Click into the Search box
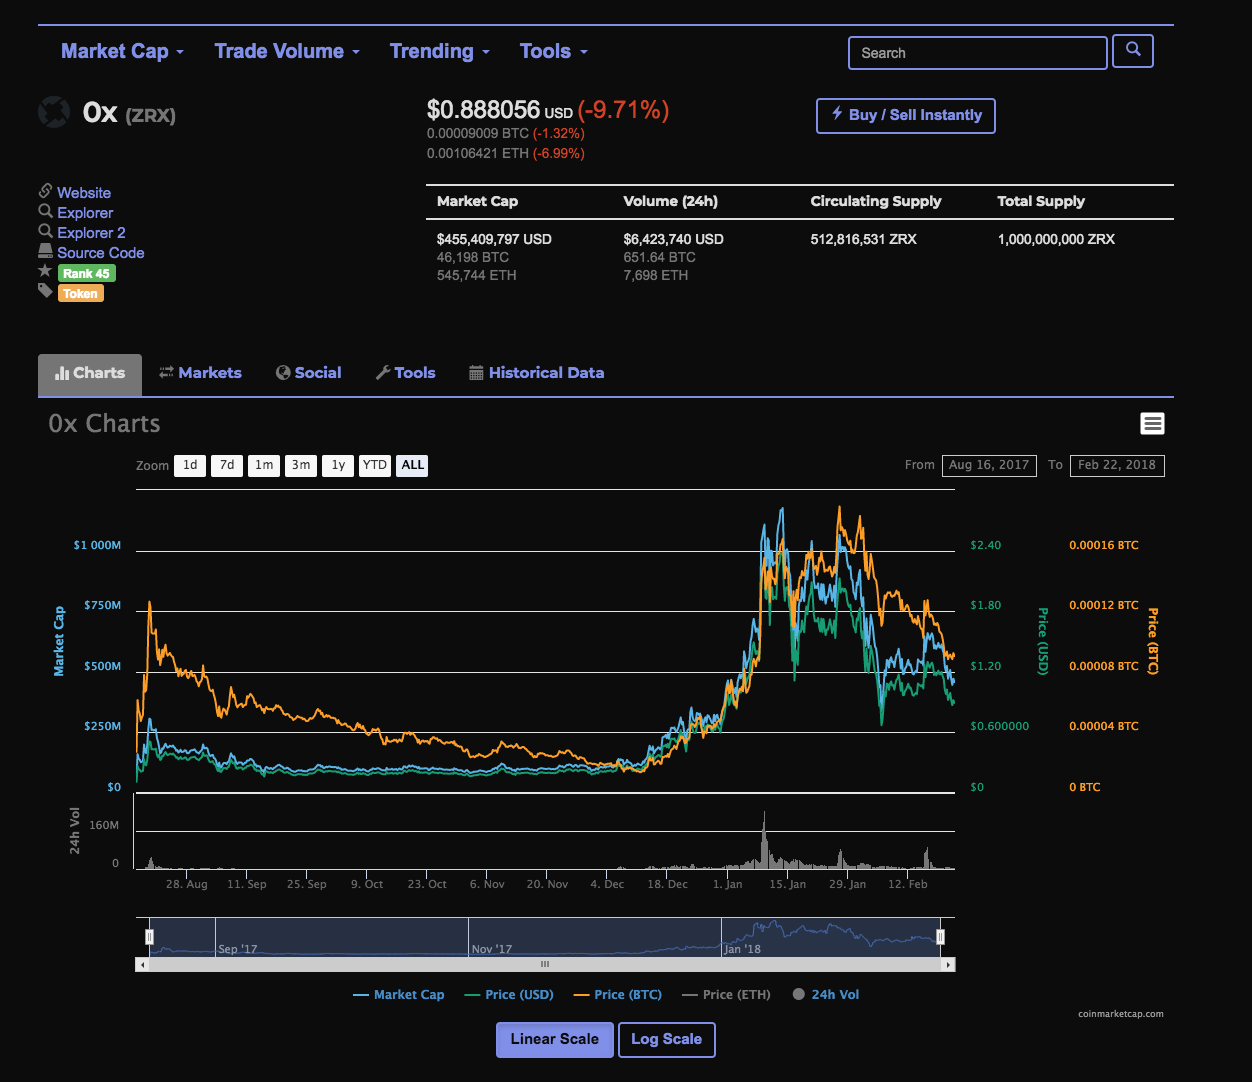 978,53
